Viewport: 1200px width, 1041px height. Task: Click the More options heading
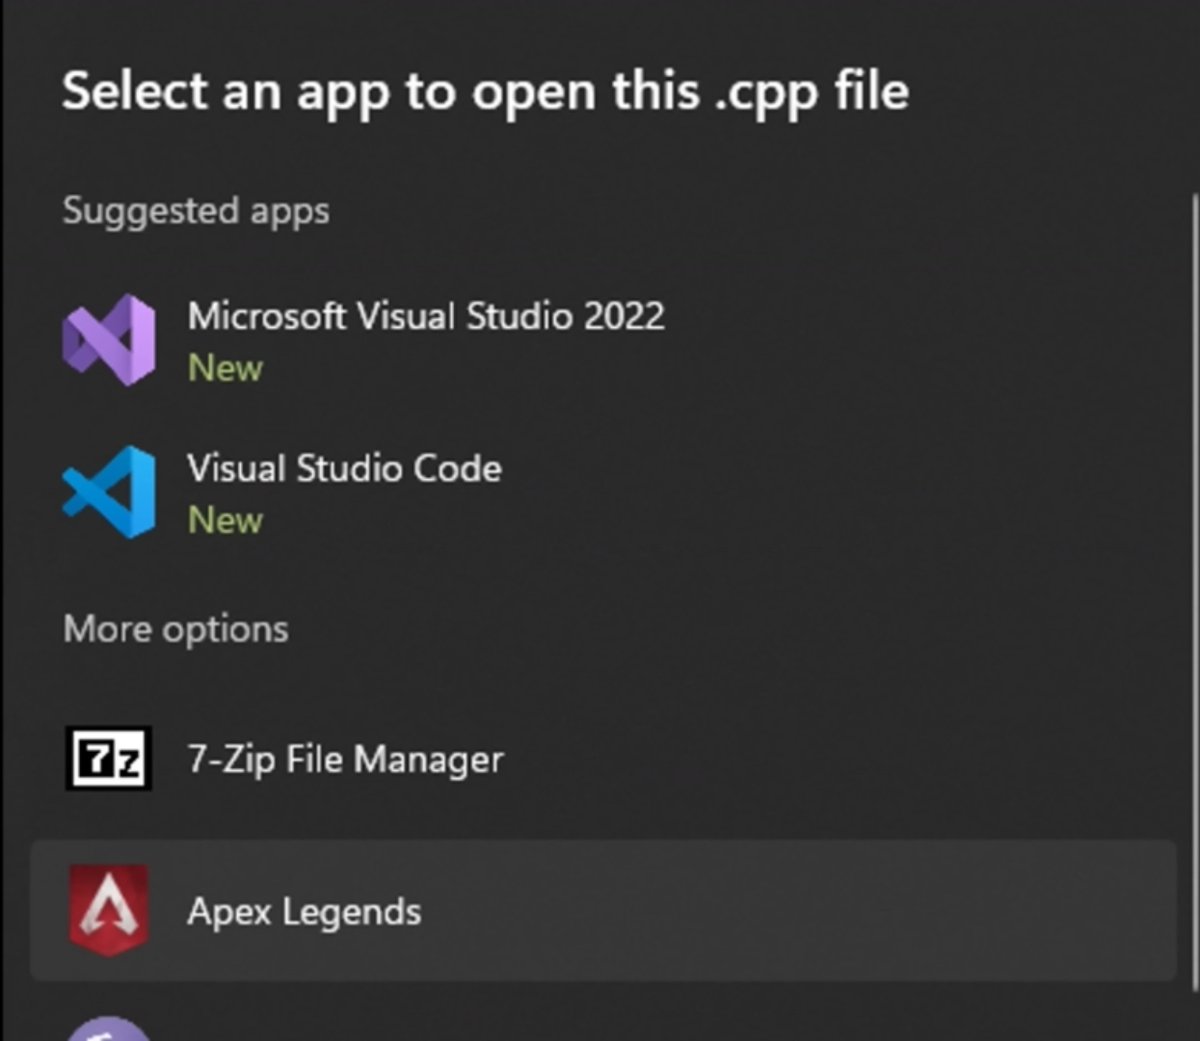click(176, 629)
